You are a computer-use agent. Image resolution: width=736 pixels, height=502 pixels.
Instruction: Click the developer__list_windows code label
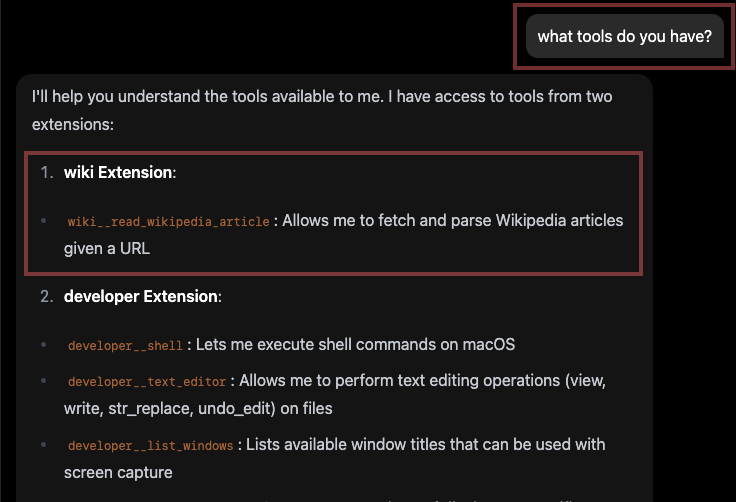click(150, 445)
